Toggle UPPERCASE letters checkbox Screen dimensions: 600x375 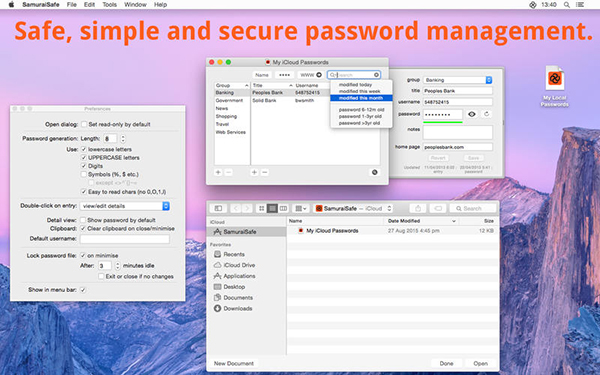[84, 158]
